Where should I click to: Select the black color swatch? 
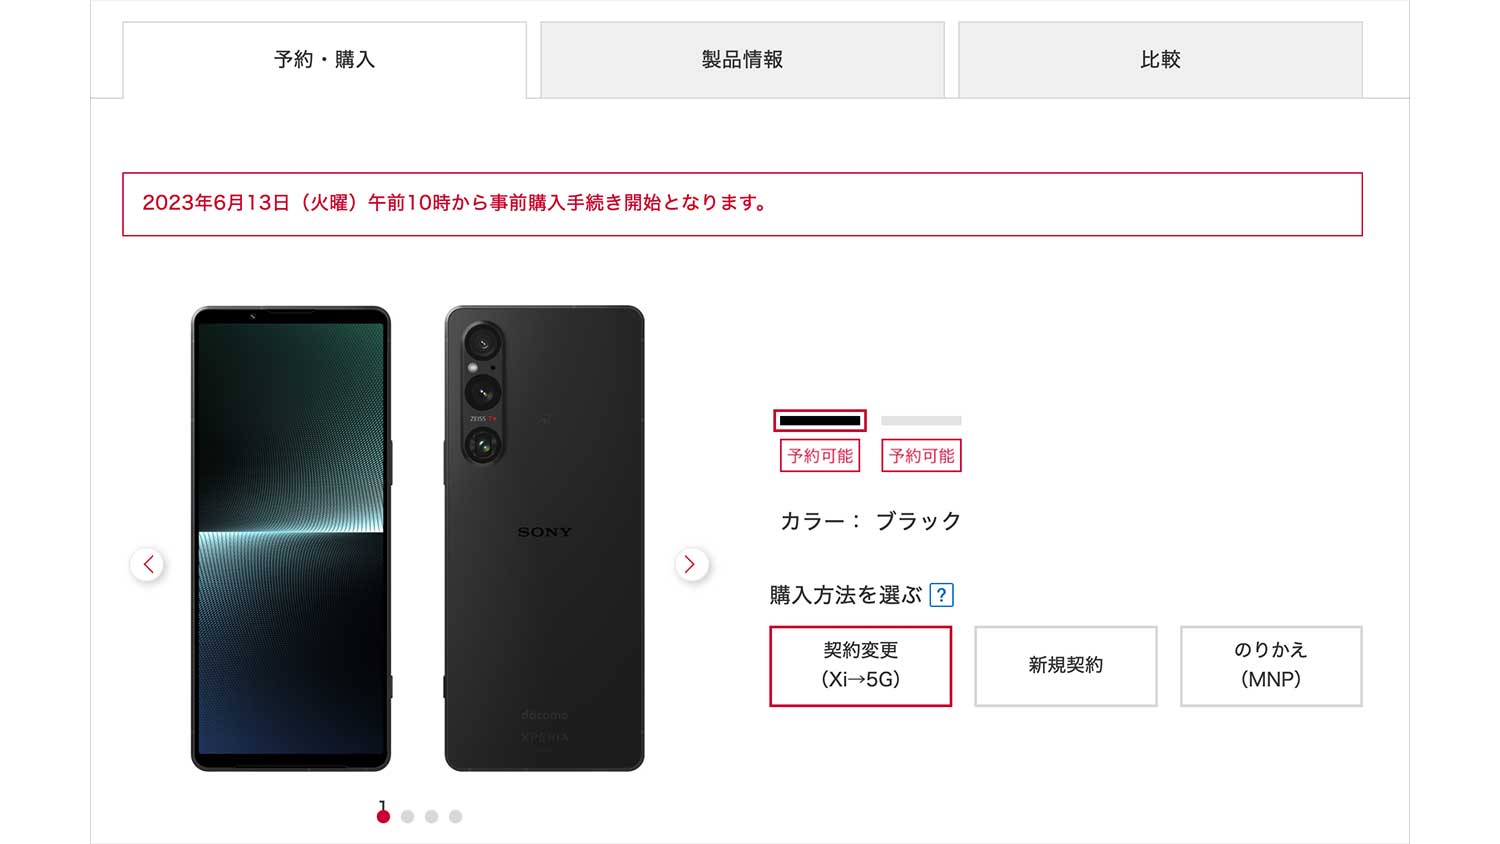[x=820, y=420]
